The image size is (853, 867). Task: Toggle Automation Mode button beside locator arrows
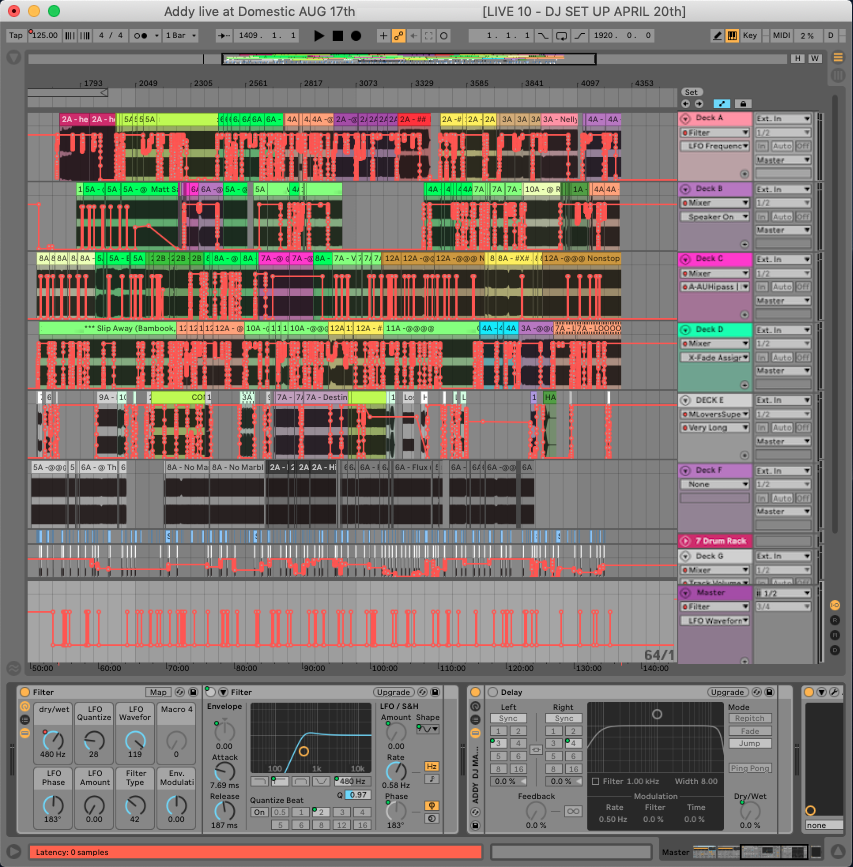(721, 103)
